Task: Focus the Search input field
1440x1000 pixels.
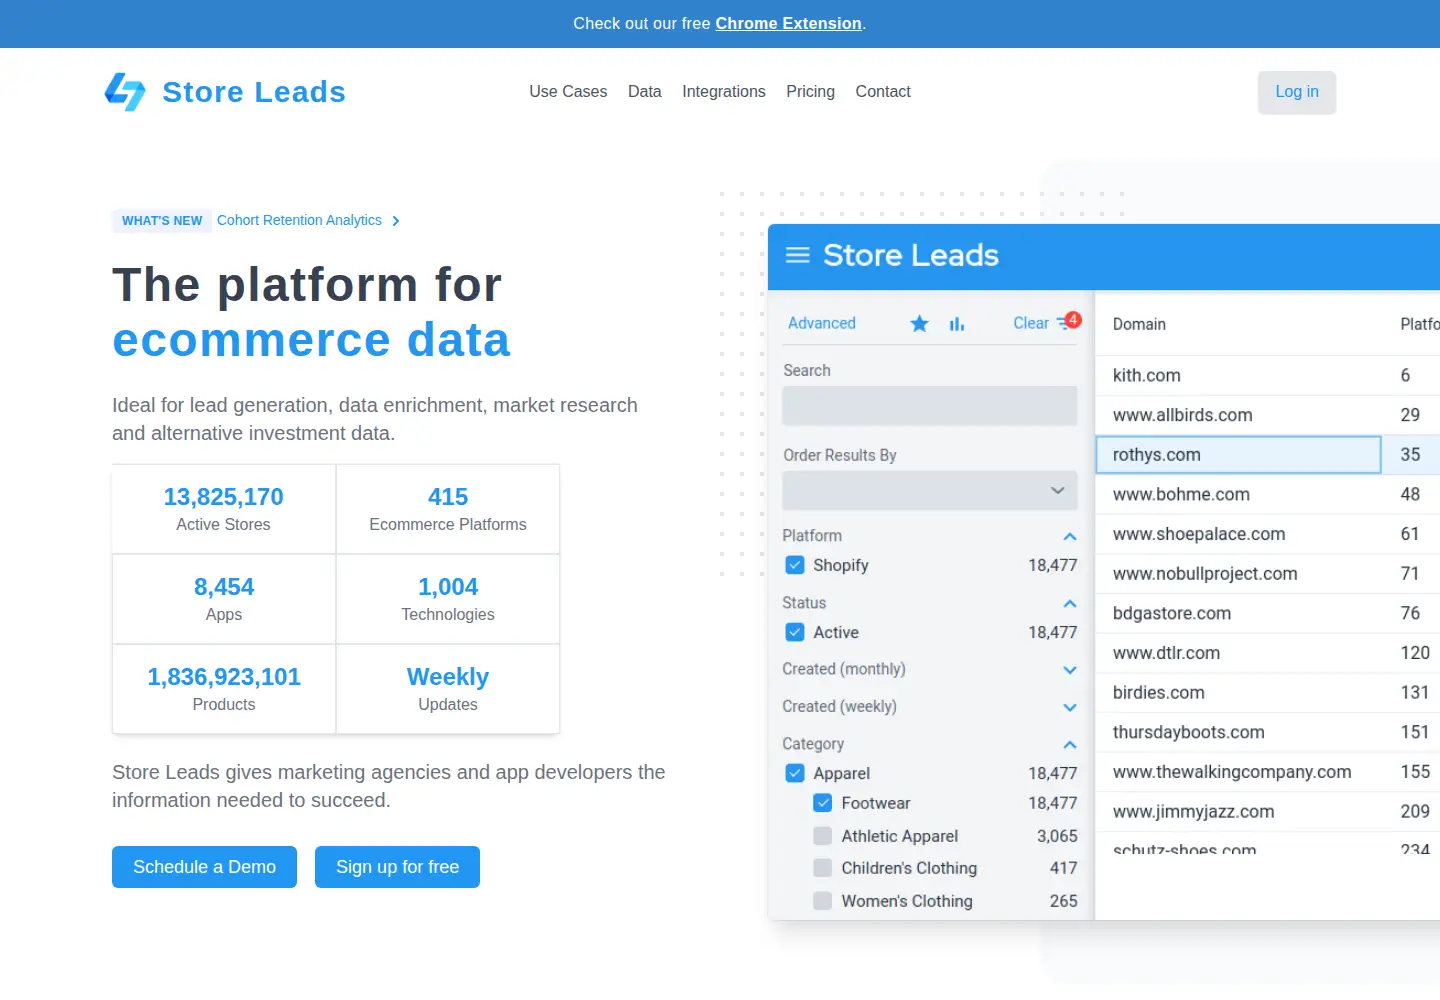Action: coord(930,406)
